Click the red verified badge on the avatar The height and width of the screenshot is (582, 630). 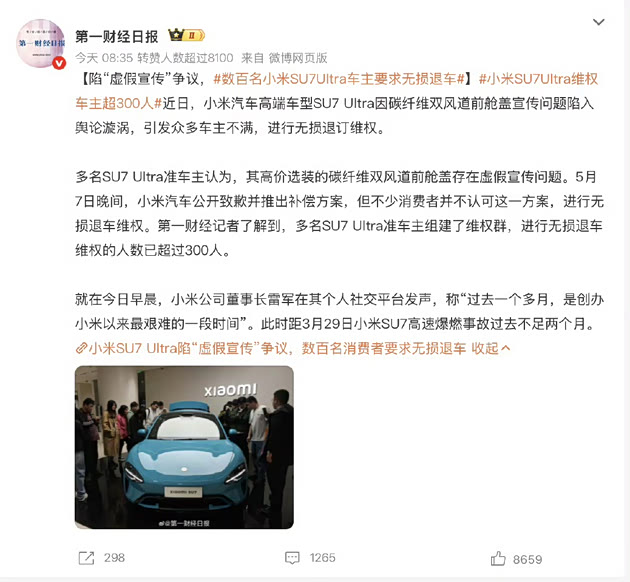click(59, 63)
